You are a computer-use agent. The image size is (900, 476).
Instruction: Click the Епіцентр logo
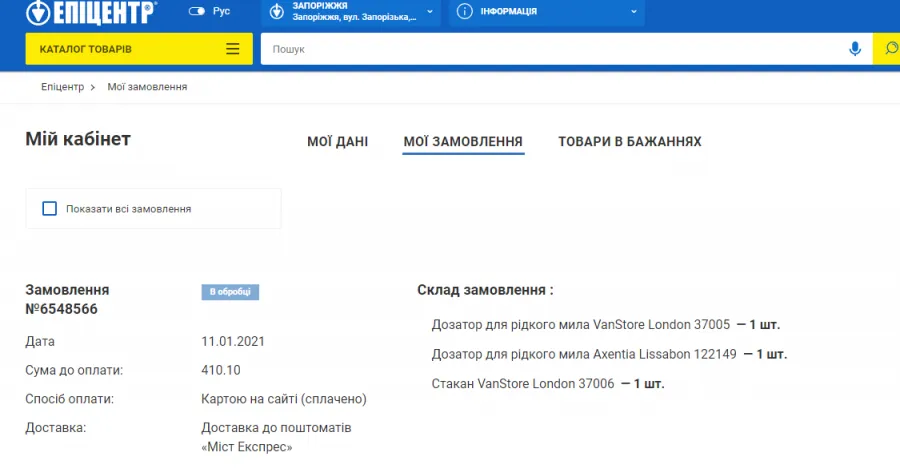(x=91, y=12)
